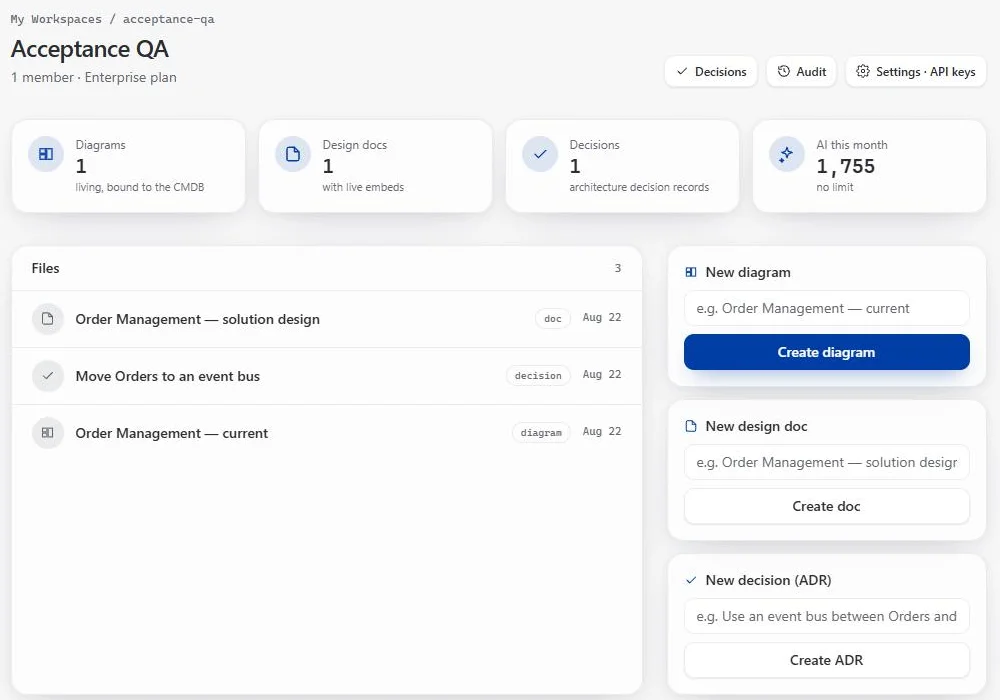Viewport: 1000px width, 700px height.
Task: Click the gear icon in the Settings button
Action: [863, 71]
